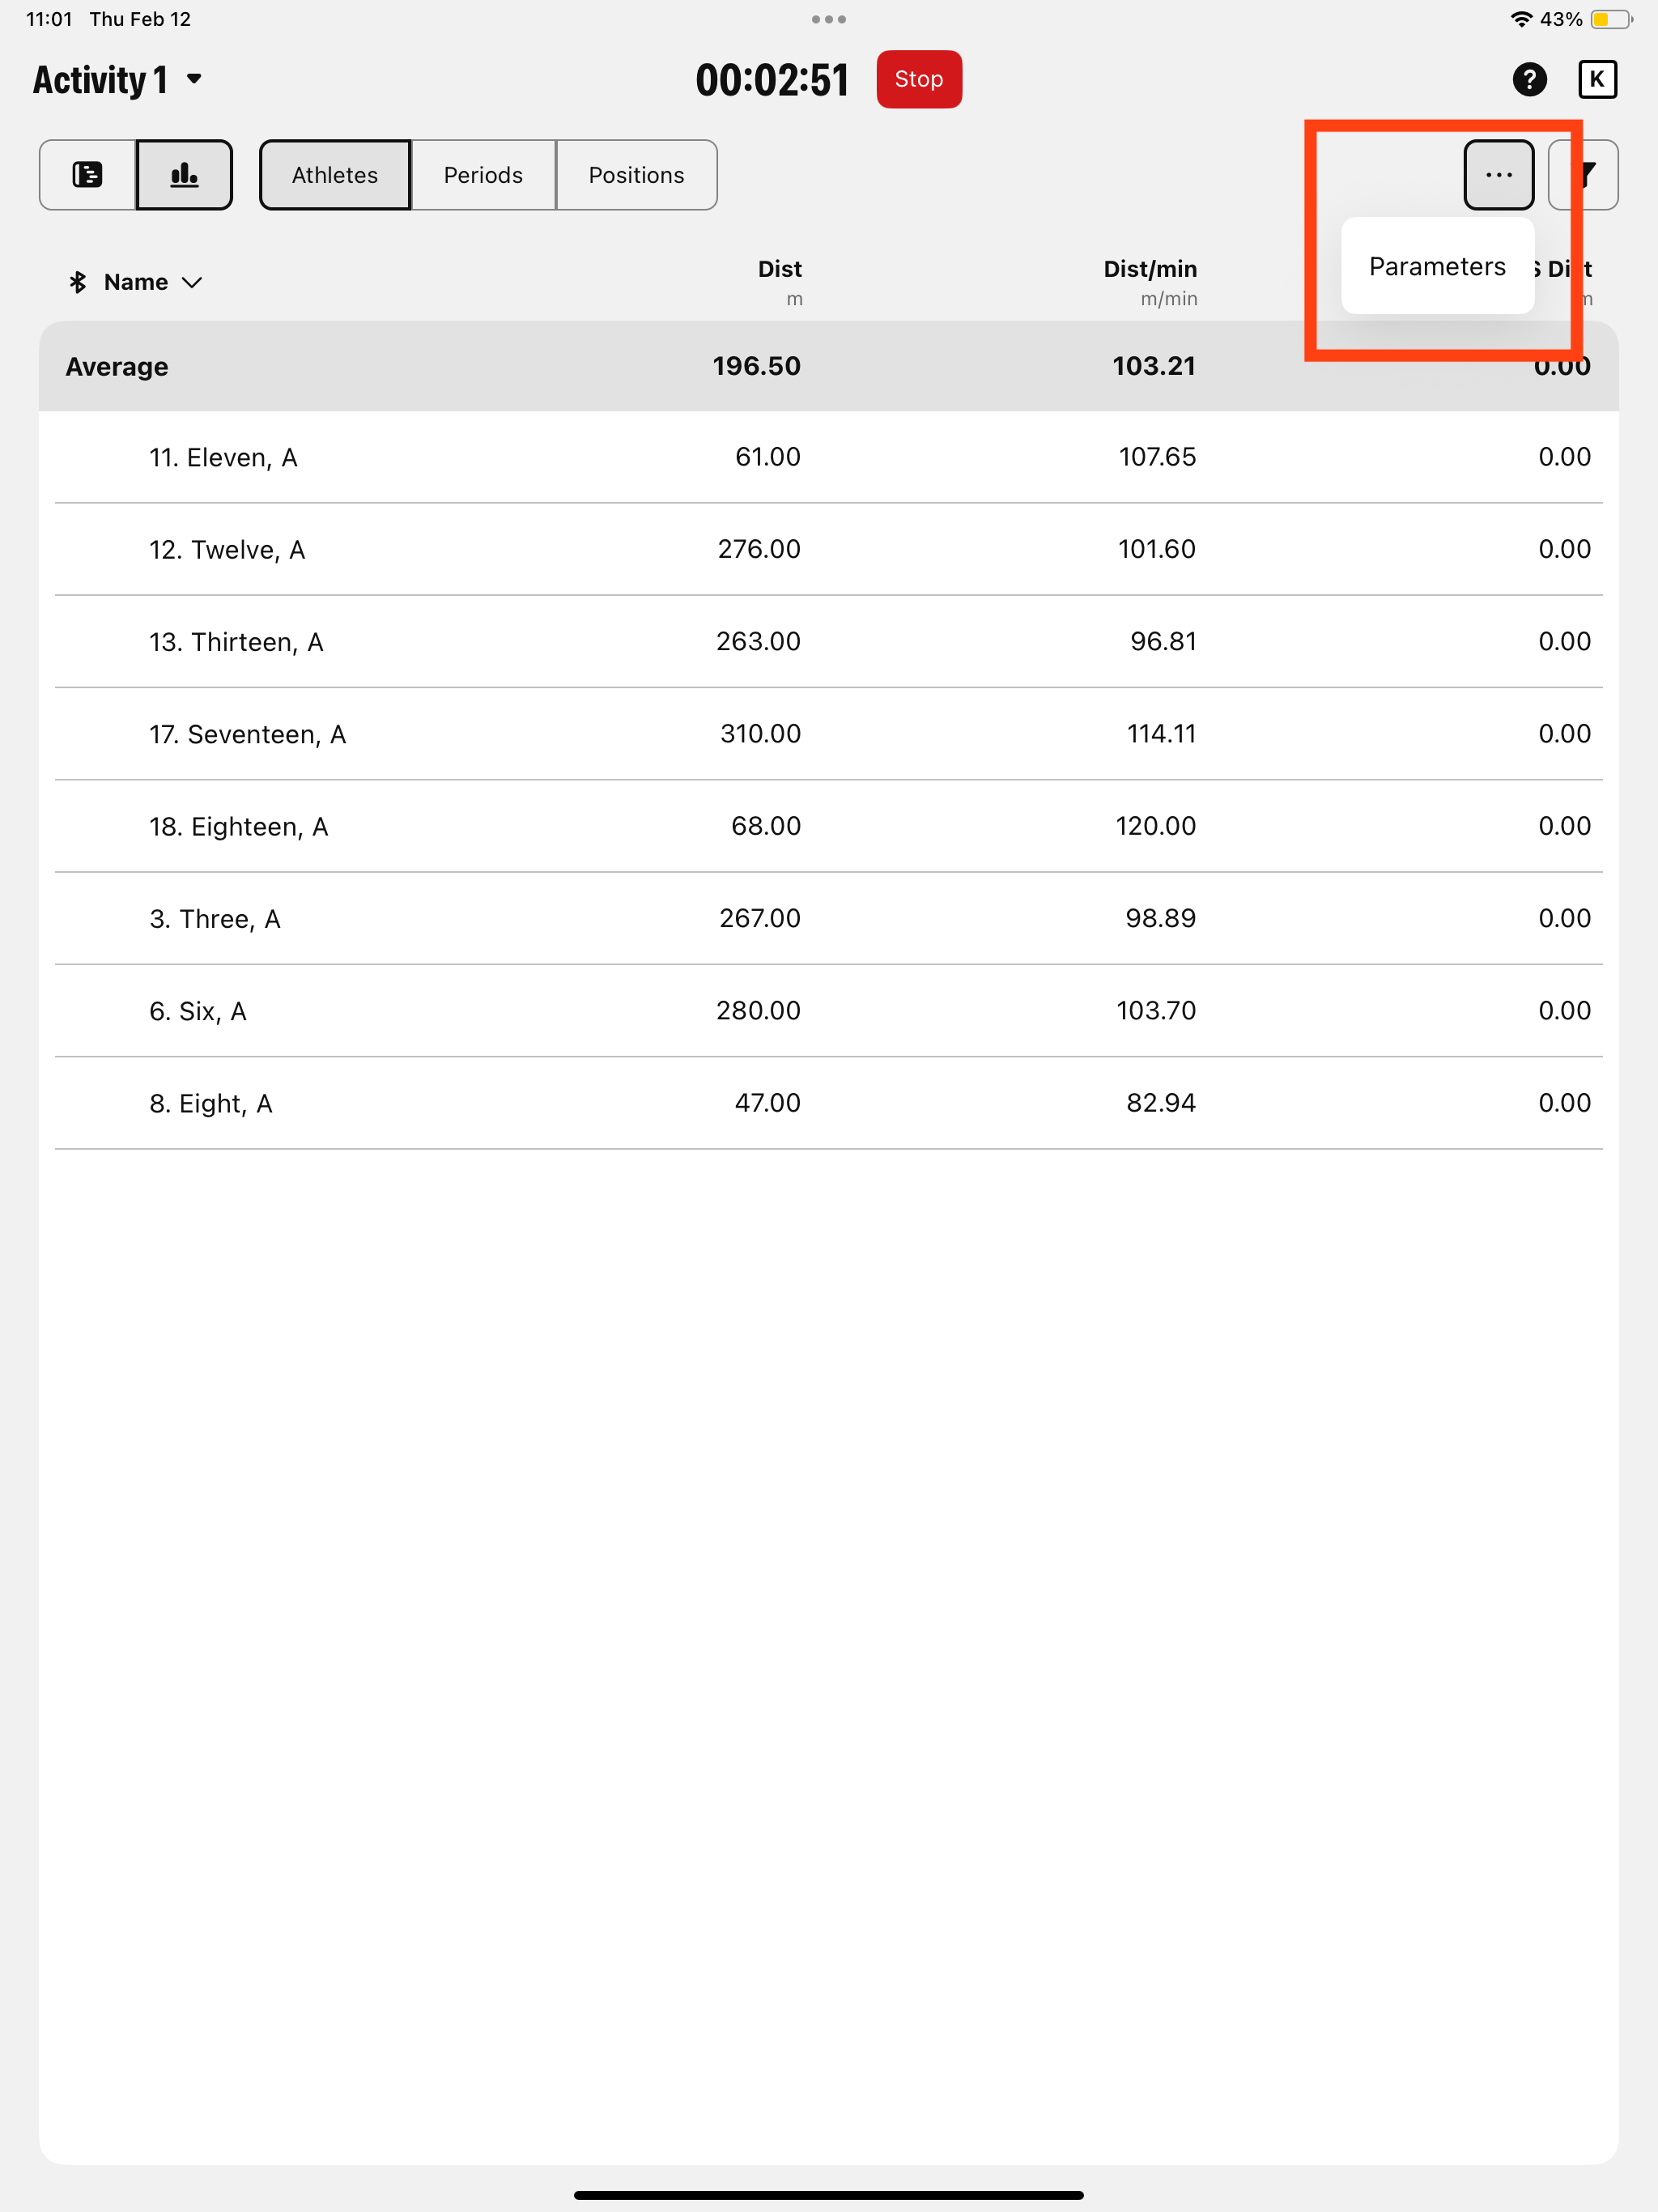The height and width of the screenshot is (2212, 1658).
Task: Click the ellipsis options icon
Action: [1499, 174]
